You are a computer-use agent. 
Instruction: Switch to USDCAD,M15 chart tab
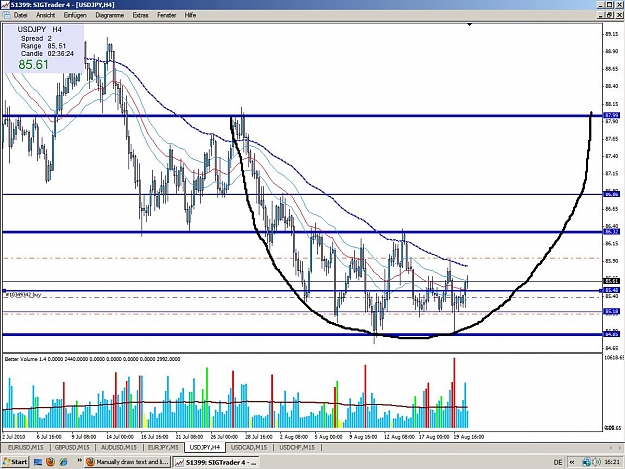click(249, 447)
